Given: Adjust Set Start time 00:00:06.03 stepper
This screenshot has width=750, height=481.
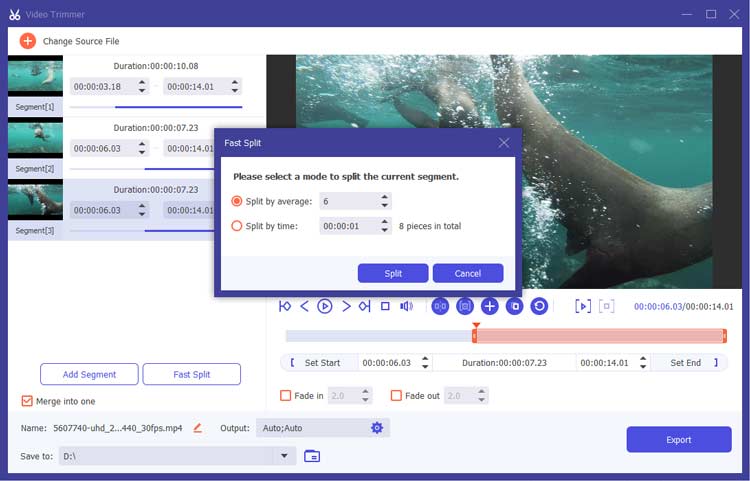Looking at the screenshot, I should tap(425, 362).
